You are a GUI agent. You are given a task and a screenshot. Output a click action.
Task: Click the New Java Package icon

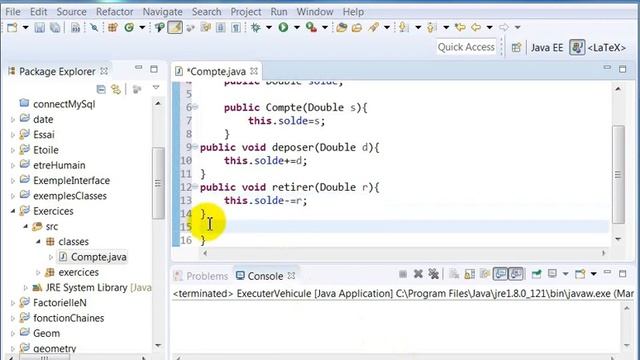click(113, 27)
